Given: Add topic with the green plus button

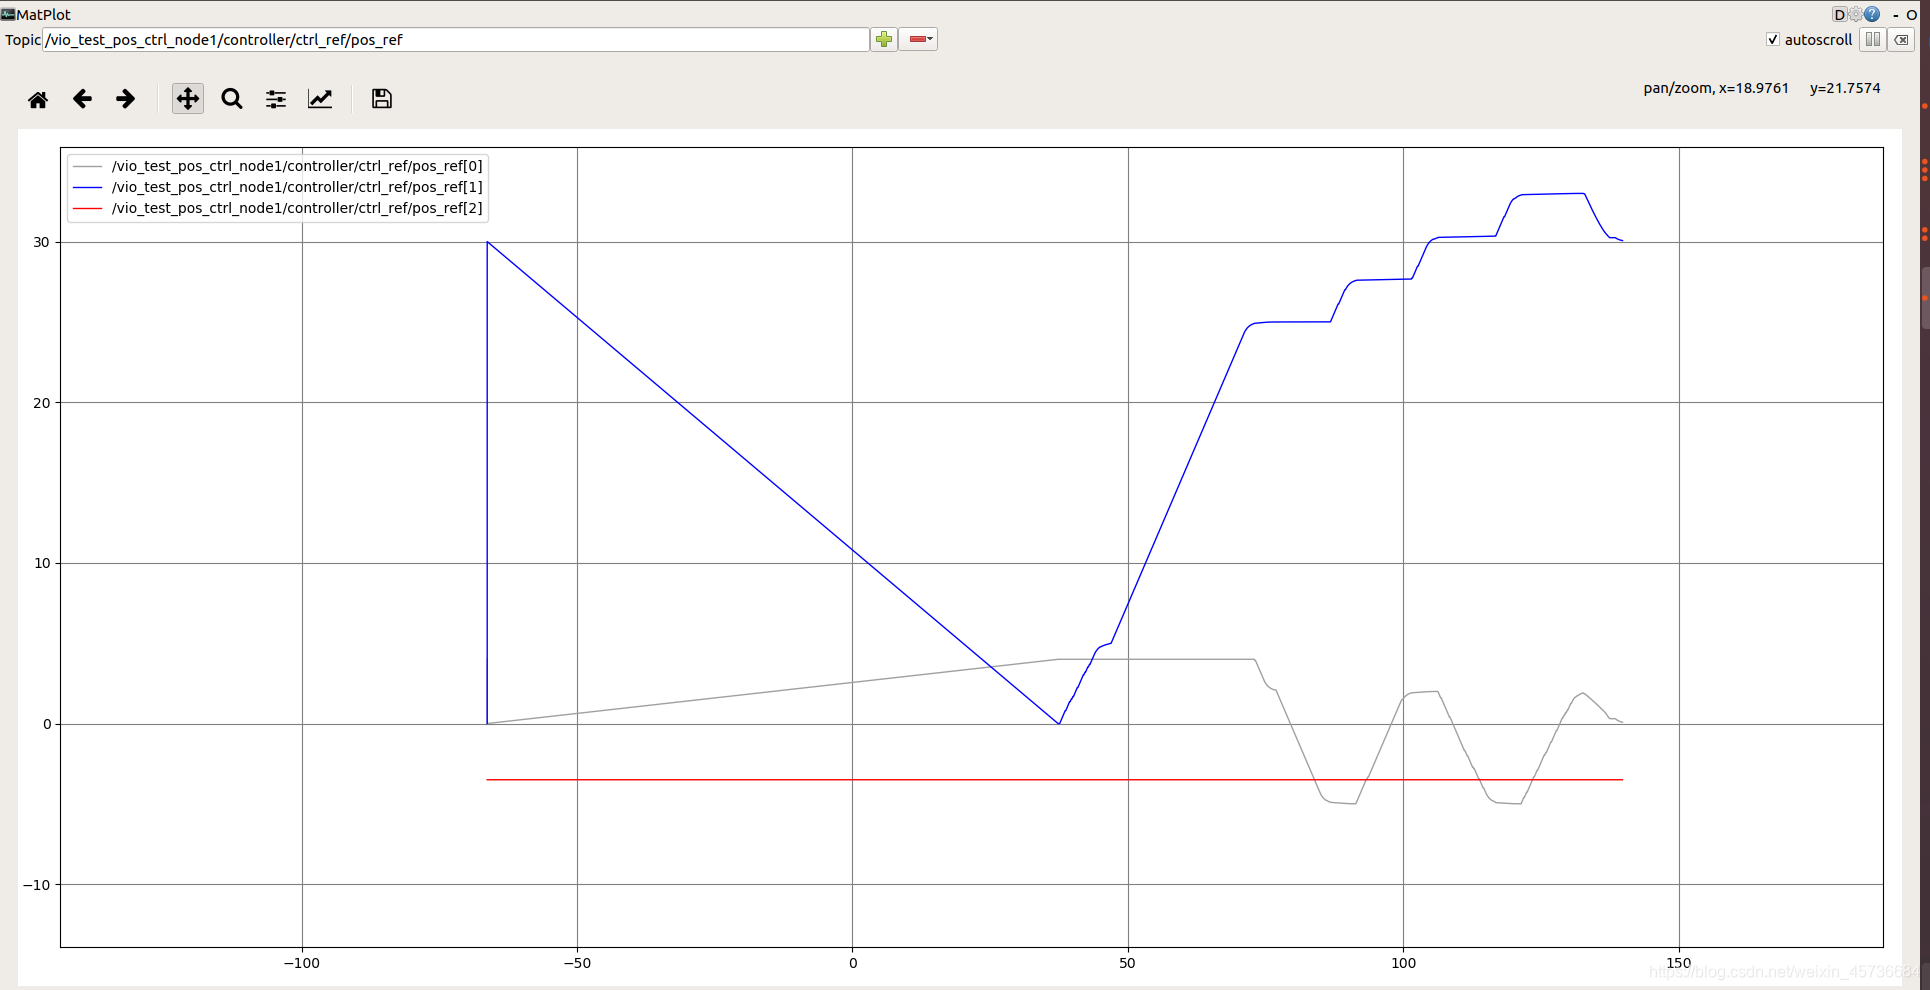Looking at the screenshot, I should [x=884, y=40].
